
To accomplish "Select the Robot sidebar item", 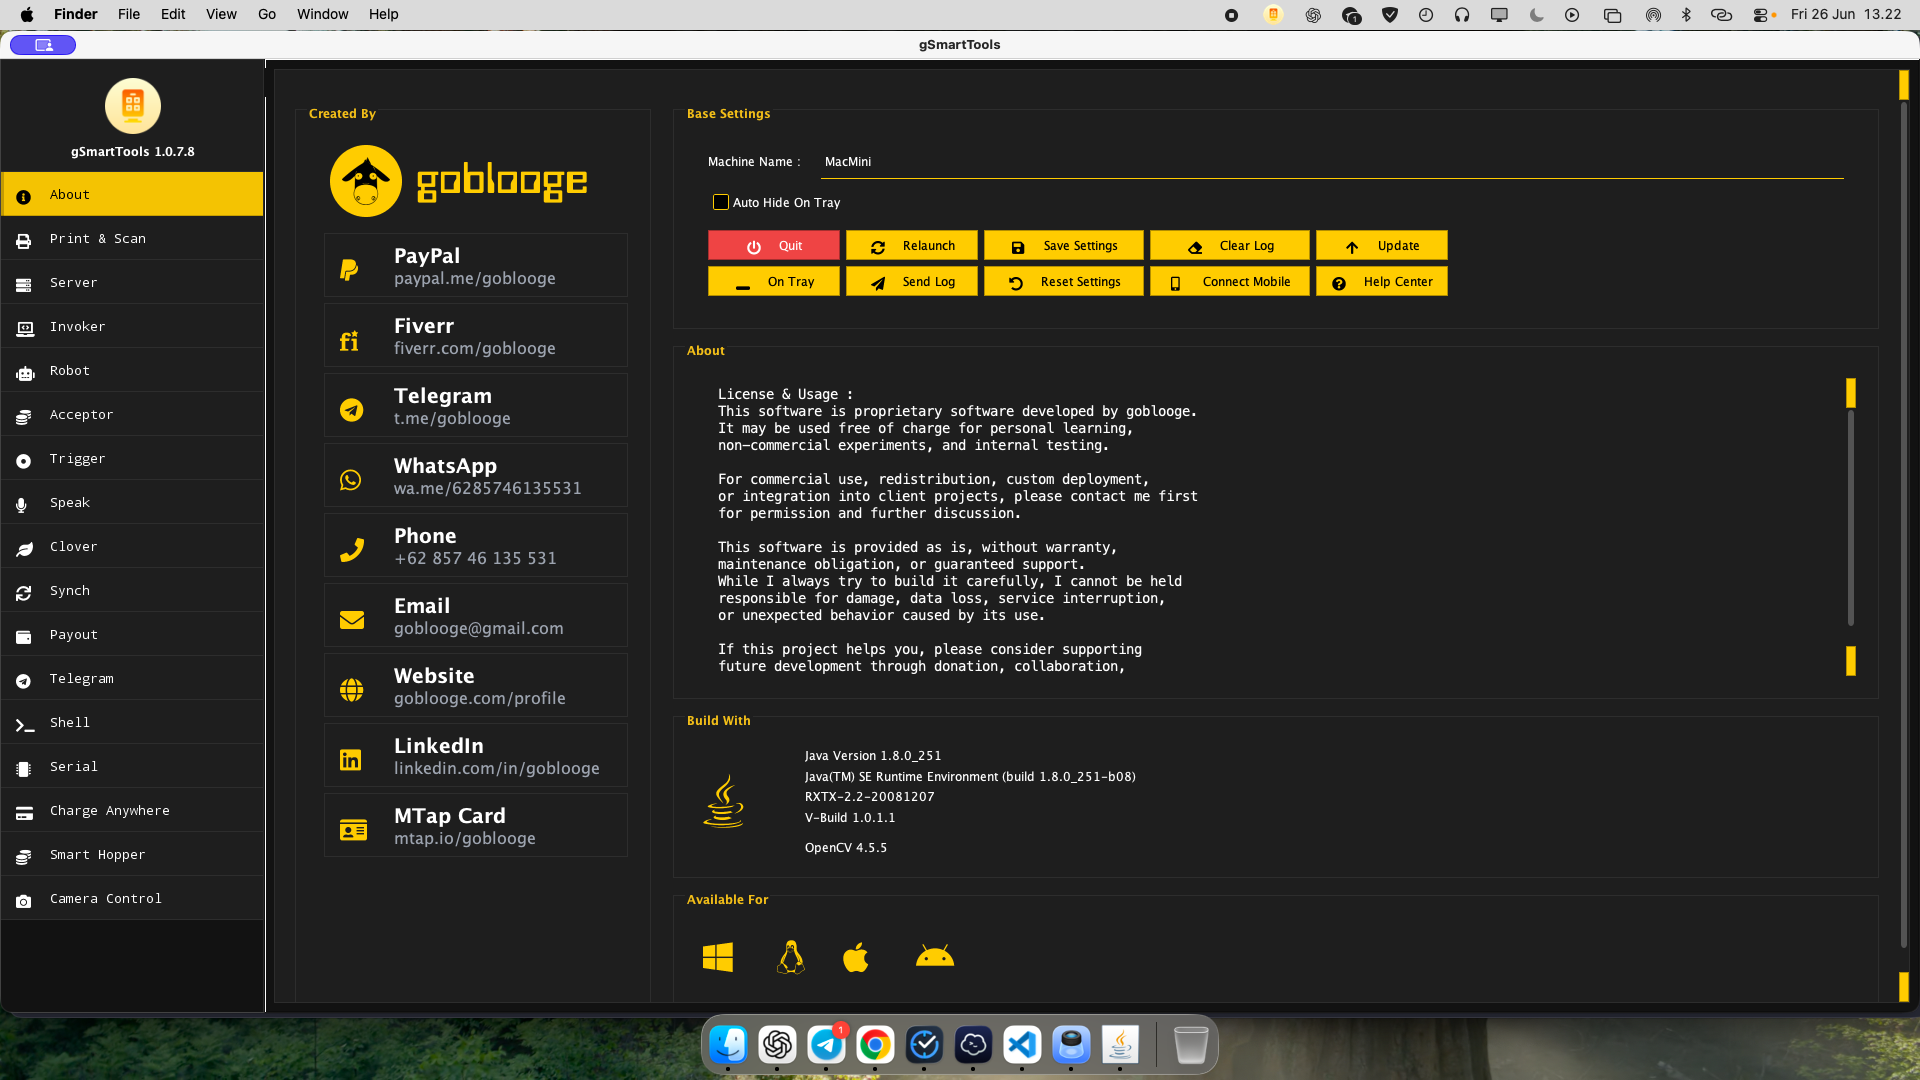I will click(132, 370).
